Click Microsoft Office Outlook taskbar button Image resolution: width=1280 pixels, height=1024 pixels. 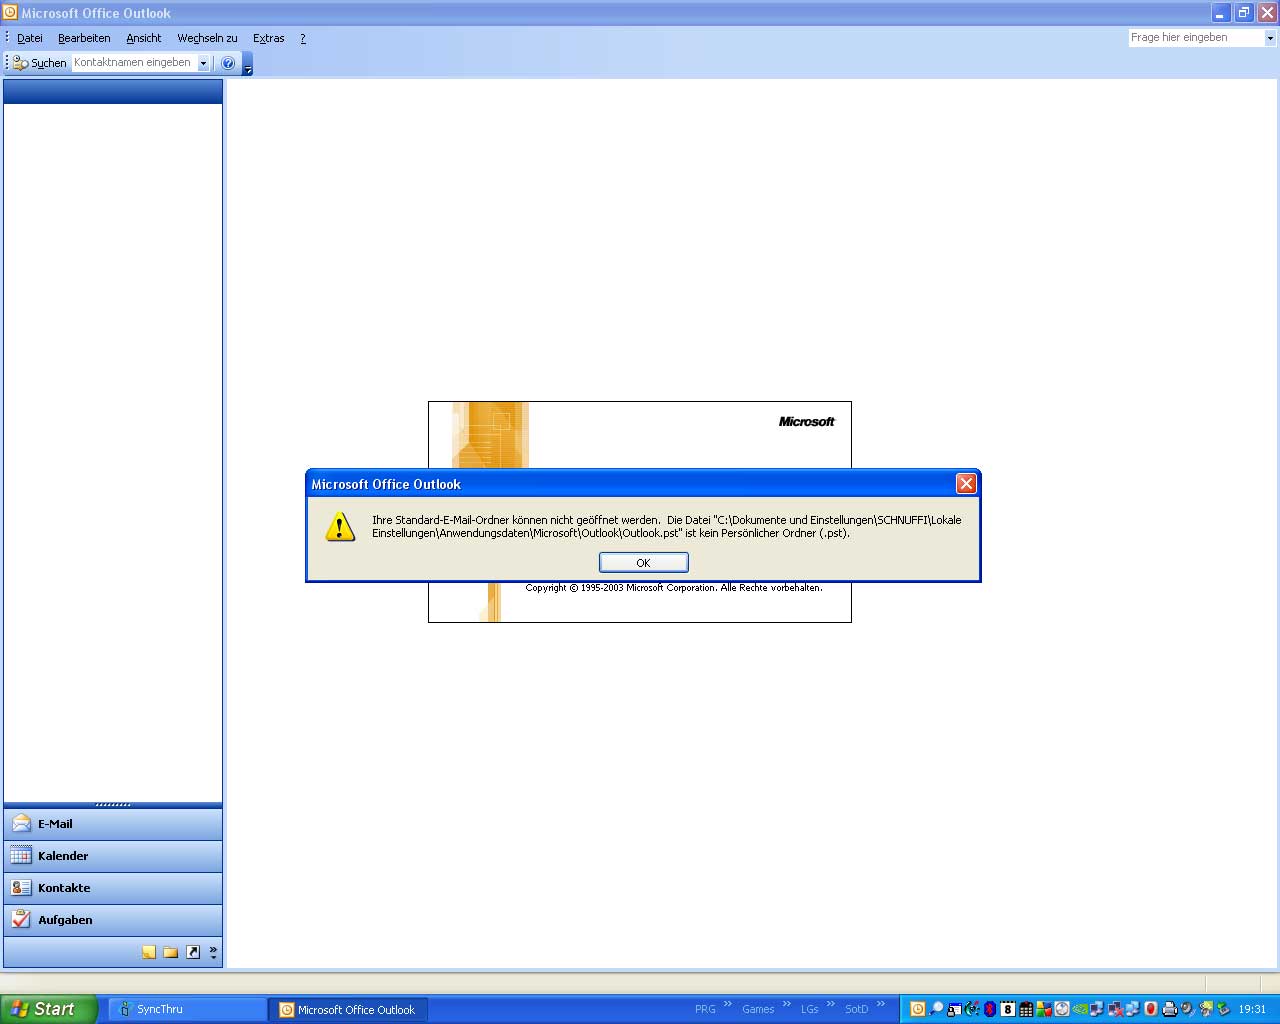348,1010
